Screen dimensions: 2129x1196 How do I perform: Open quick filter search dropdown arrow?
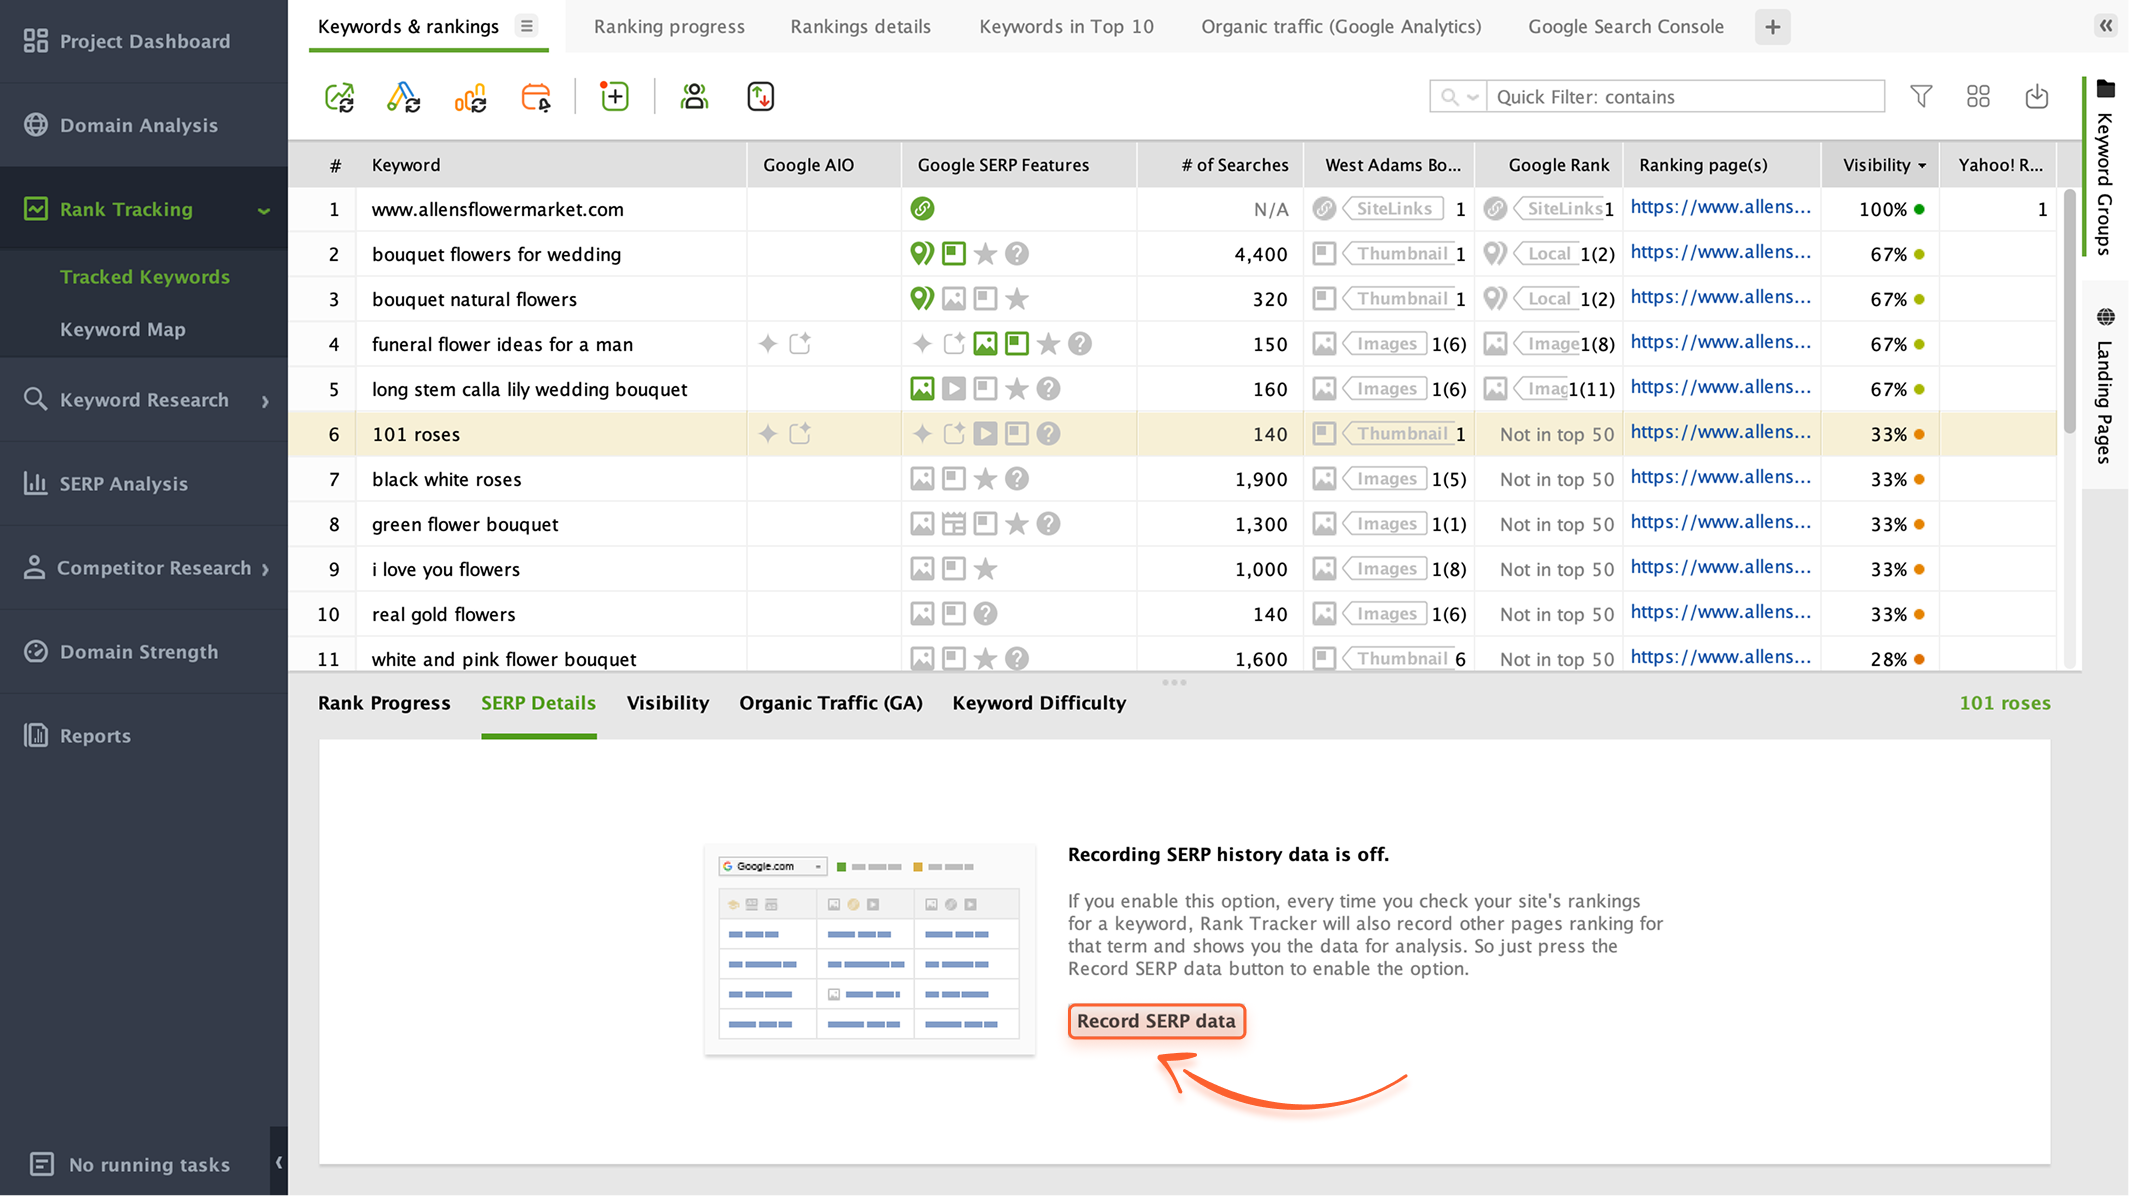1473,97
